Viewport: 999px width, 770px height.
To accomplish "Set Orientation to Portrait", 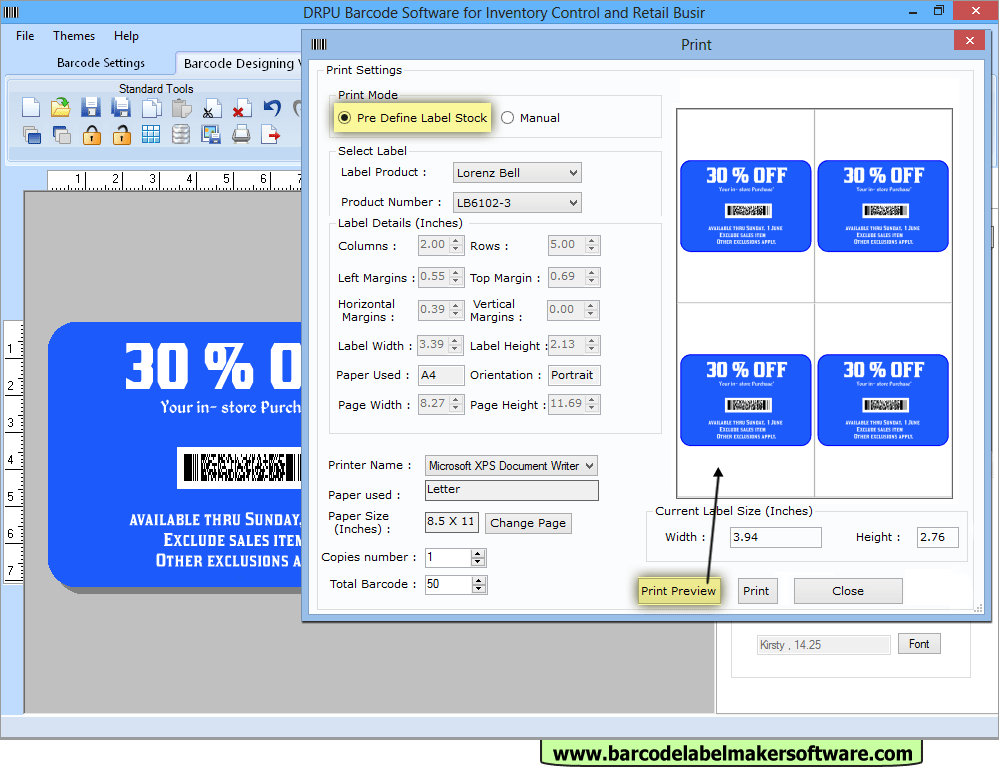I will 574,375.
